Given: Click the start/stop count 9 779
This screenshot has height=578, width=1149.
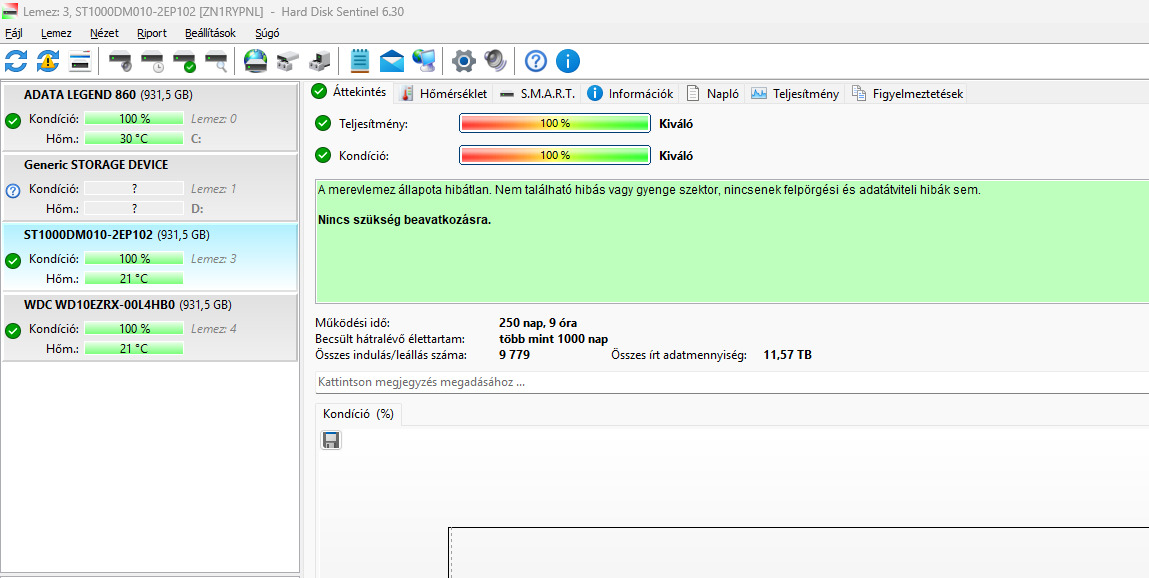Looking at the screenshot, I should [514, 355].
